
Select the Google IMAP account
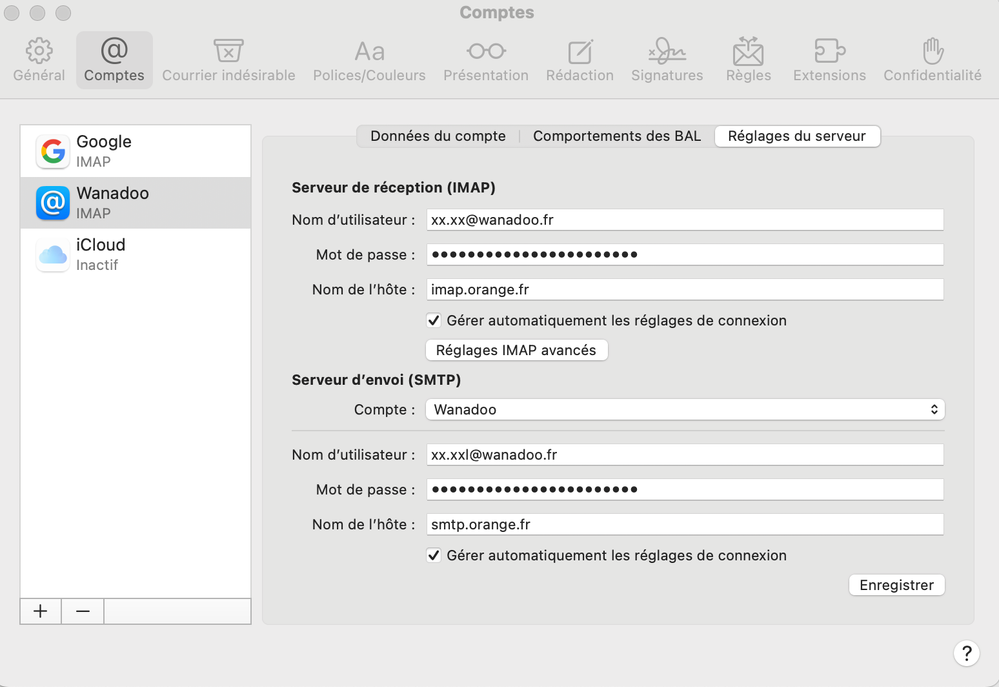136,151
